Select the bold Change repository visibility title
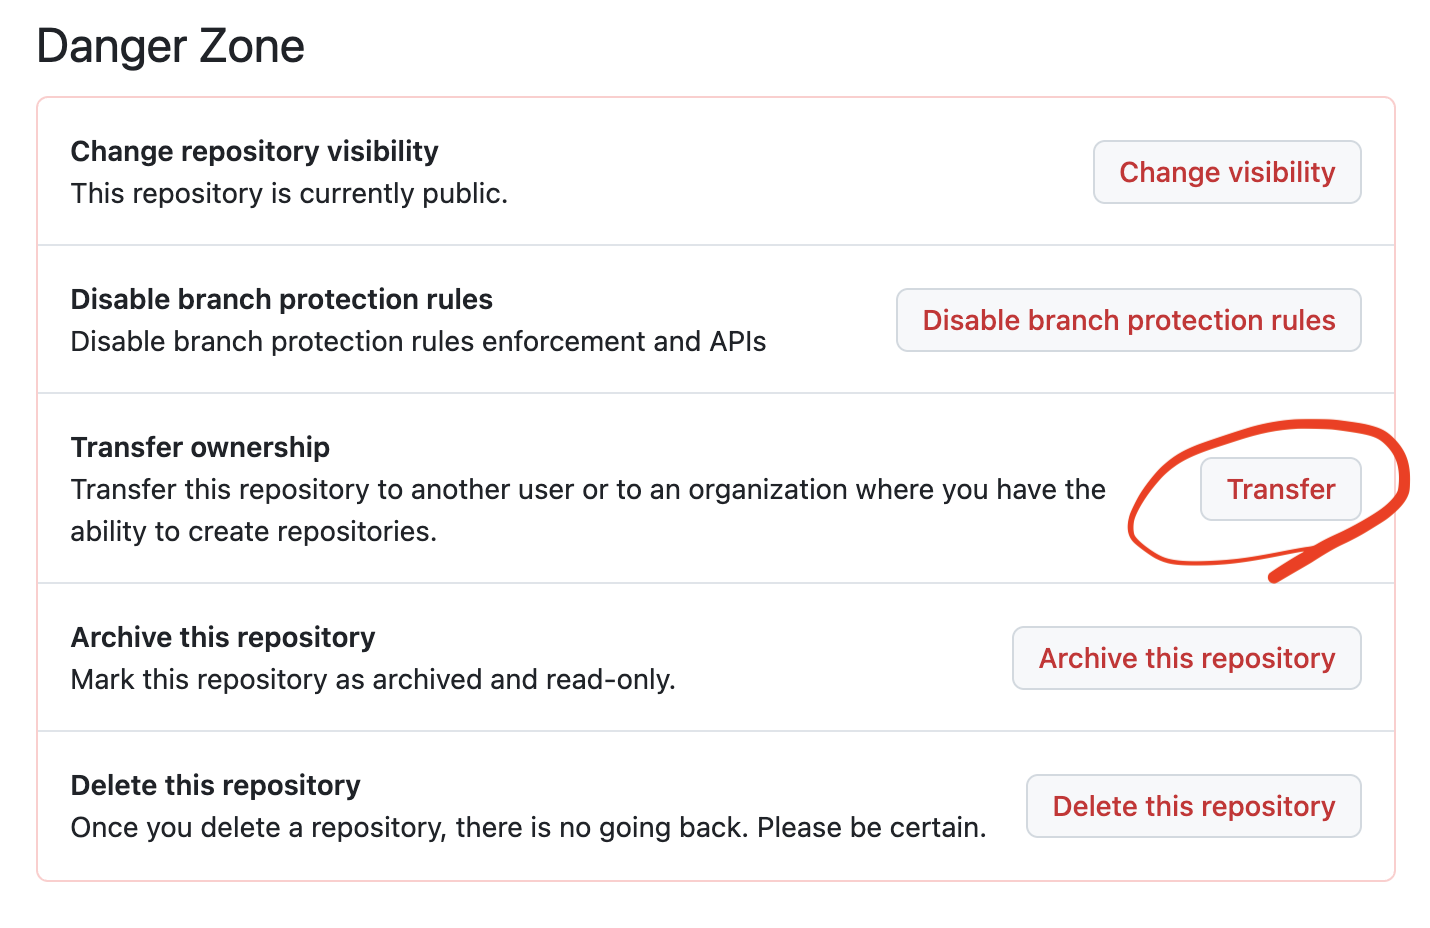The image size is (1430, 928). pos(254,151)
